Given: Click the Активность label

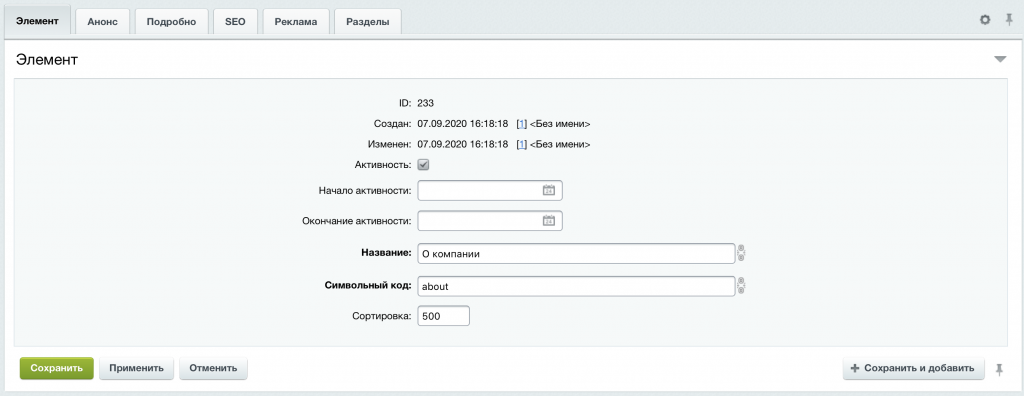Looking at the screenshot, I should (x=382, y=165).
